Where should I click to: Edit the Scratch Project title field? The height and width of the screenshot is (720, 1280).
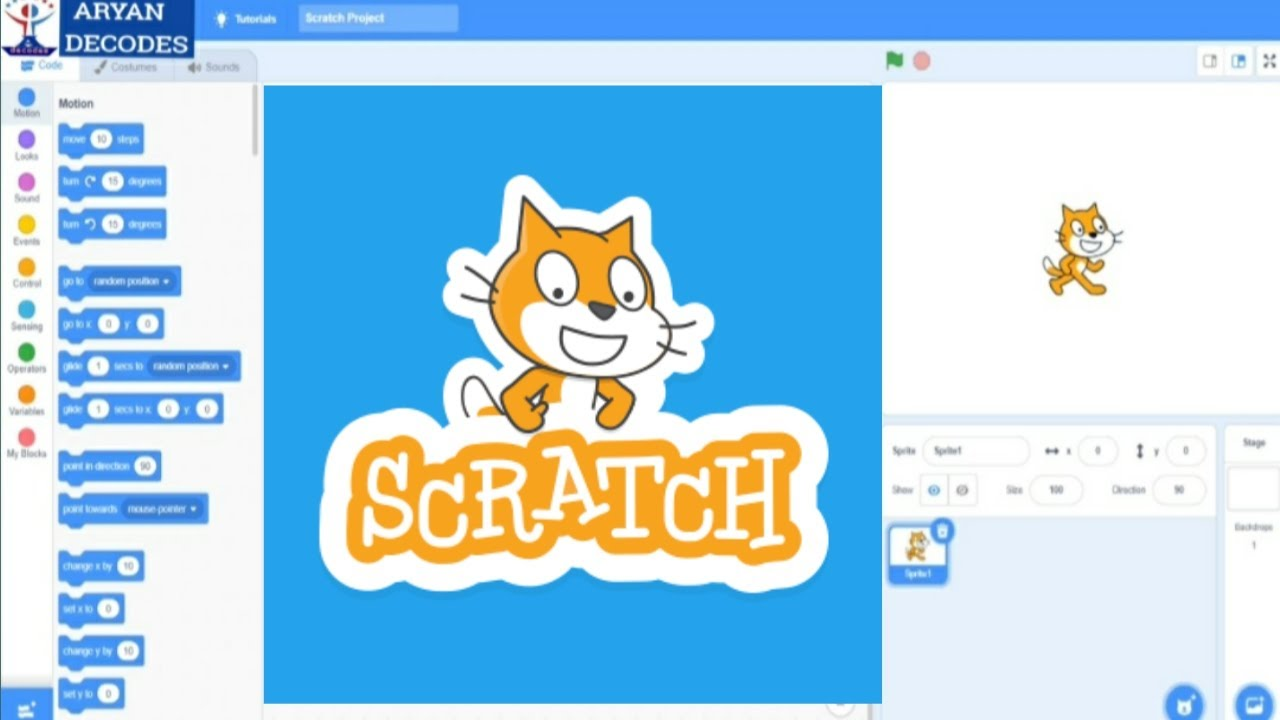(x=378, y=18)
